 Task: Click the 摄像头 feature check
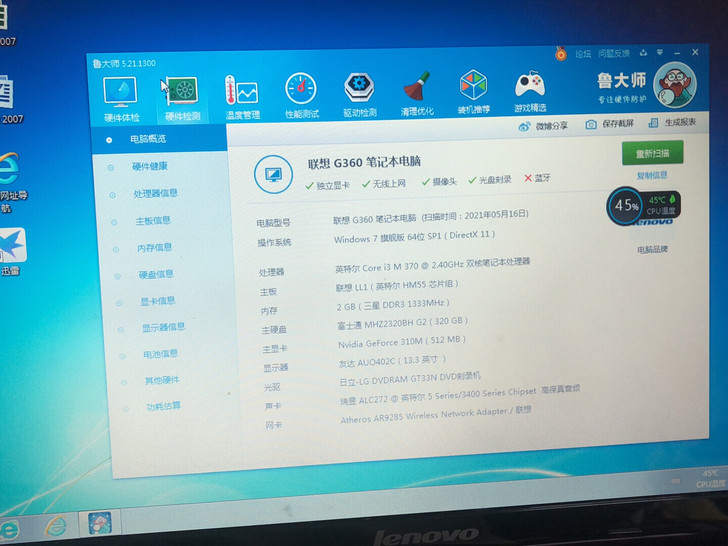click(x=440, y=182)
